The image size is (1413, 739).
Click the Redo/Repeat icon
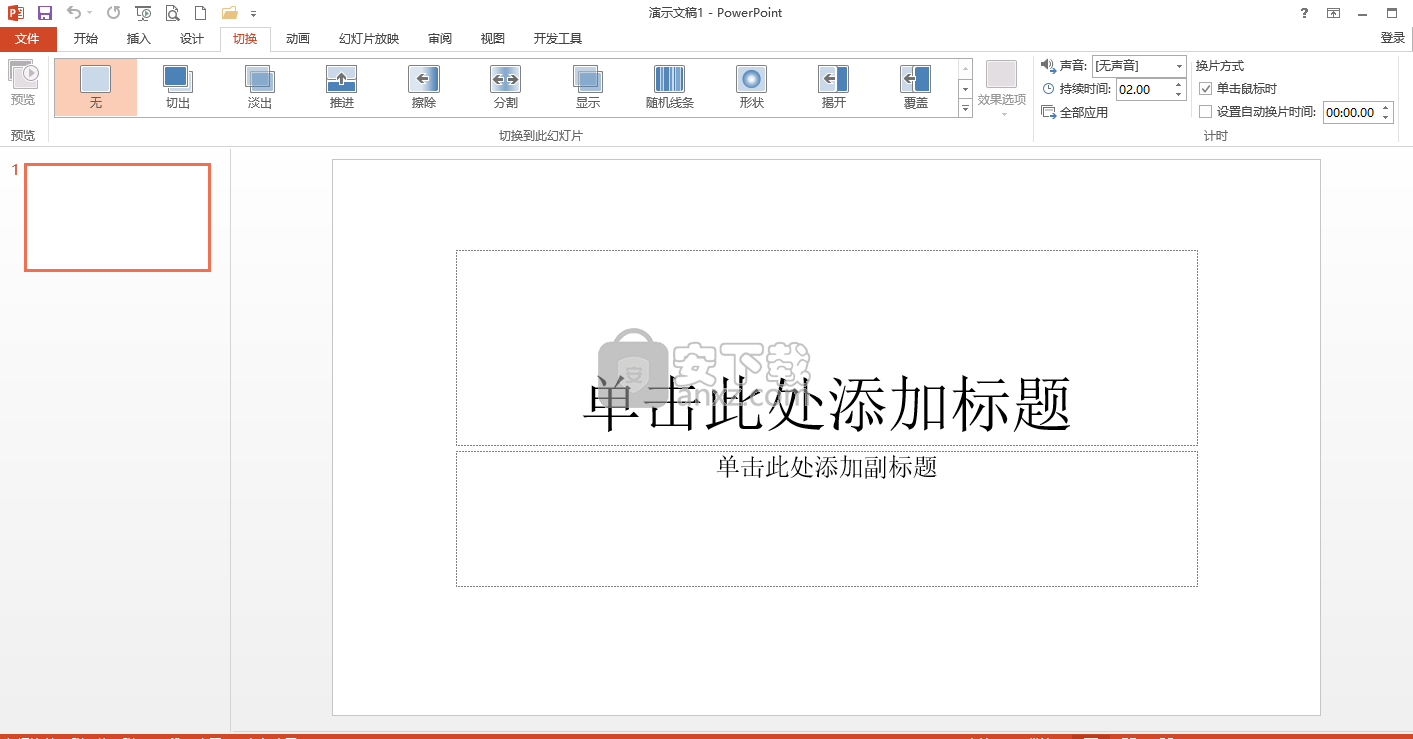coord(113,13)
